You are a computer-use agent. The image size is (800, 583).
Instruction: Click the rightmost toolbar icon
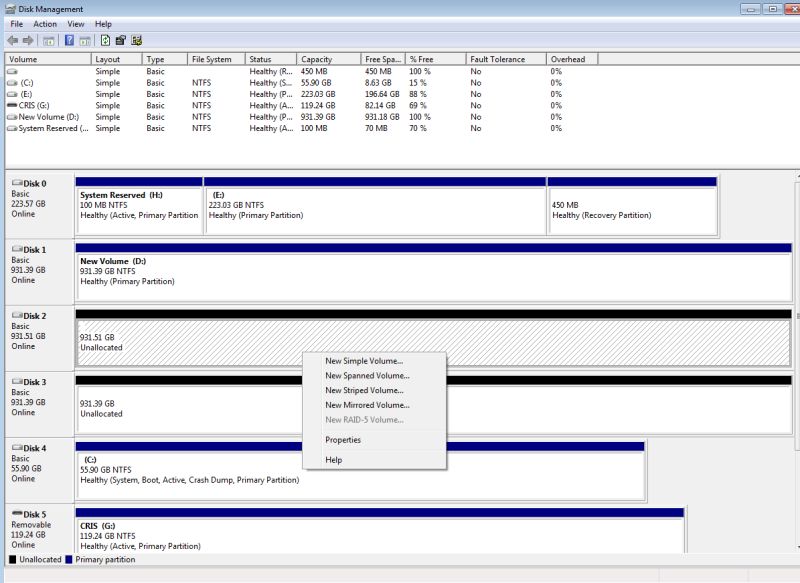[139, 41]
